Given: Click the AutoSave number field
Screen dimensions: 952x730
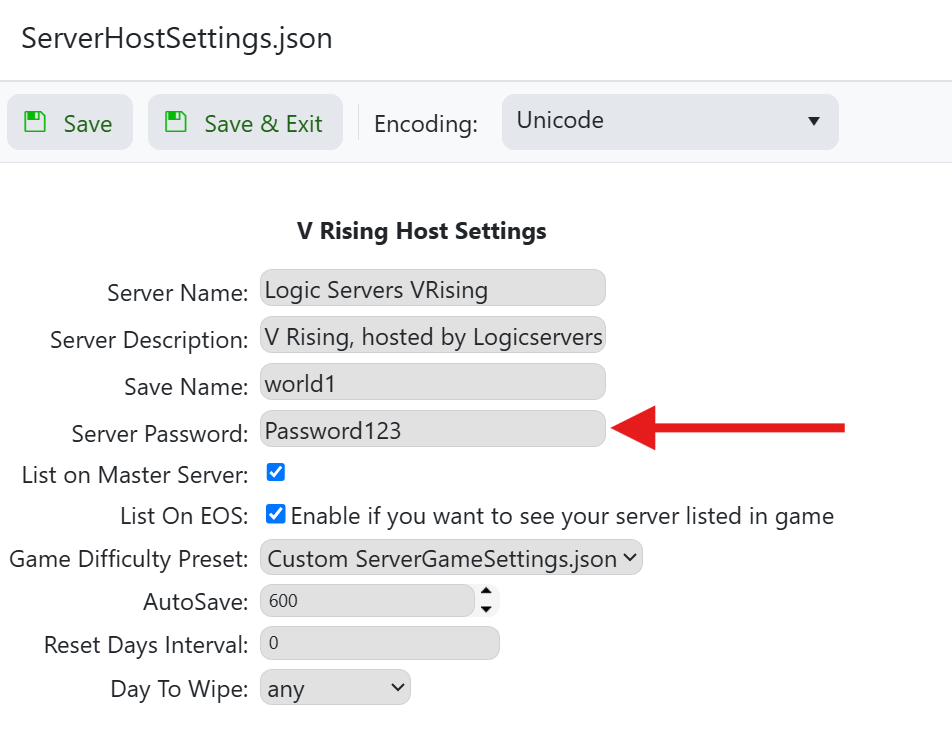Looking at the screenshot, I should pos(366,601).
